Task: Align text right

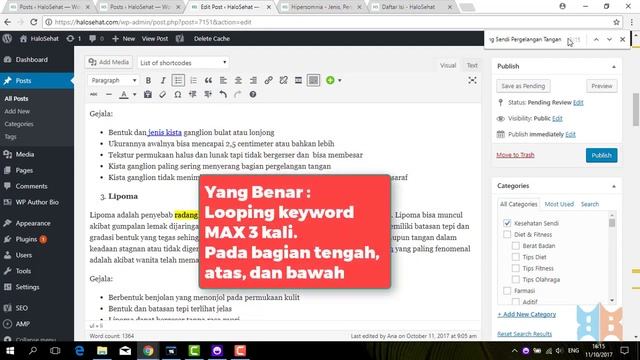Action: pos(253,80)
